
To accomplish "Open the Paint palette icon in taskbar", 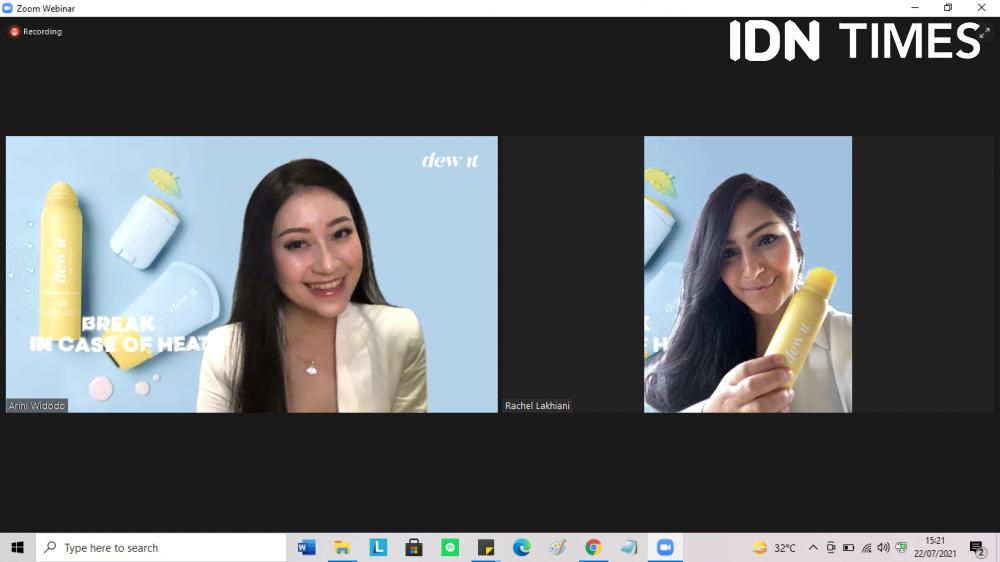I will pyautogui.click(x=557, y=547).
